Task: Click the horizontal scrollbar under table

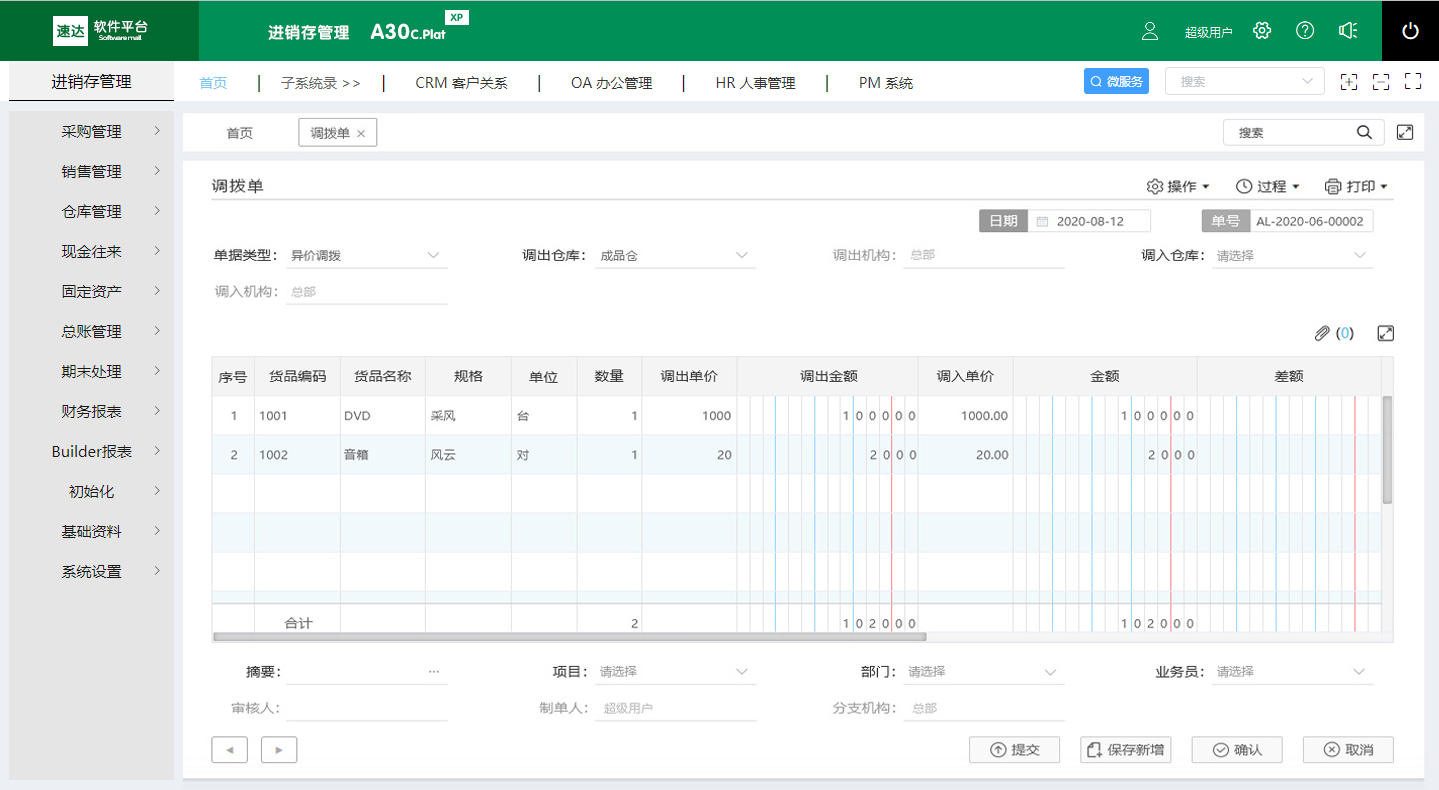Action: point(570,636)
